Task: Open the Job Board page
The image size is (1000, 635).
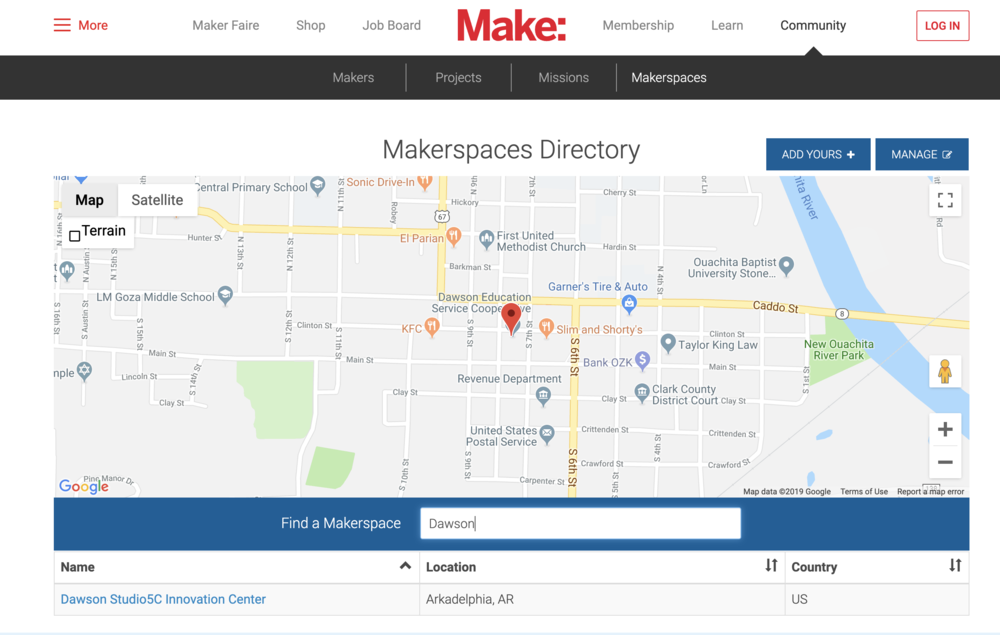Action: click(x=392, y=26)
